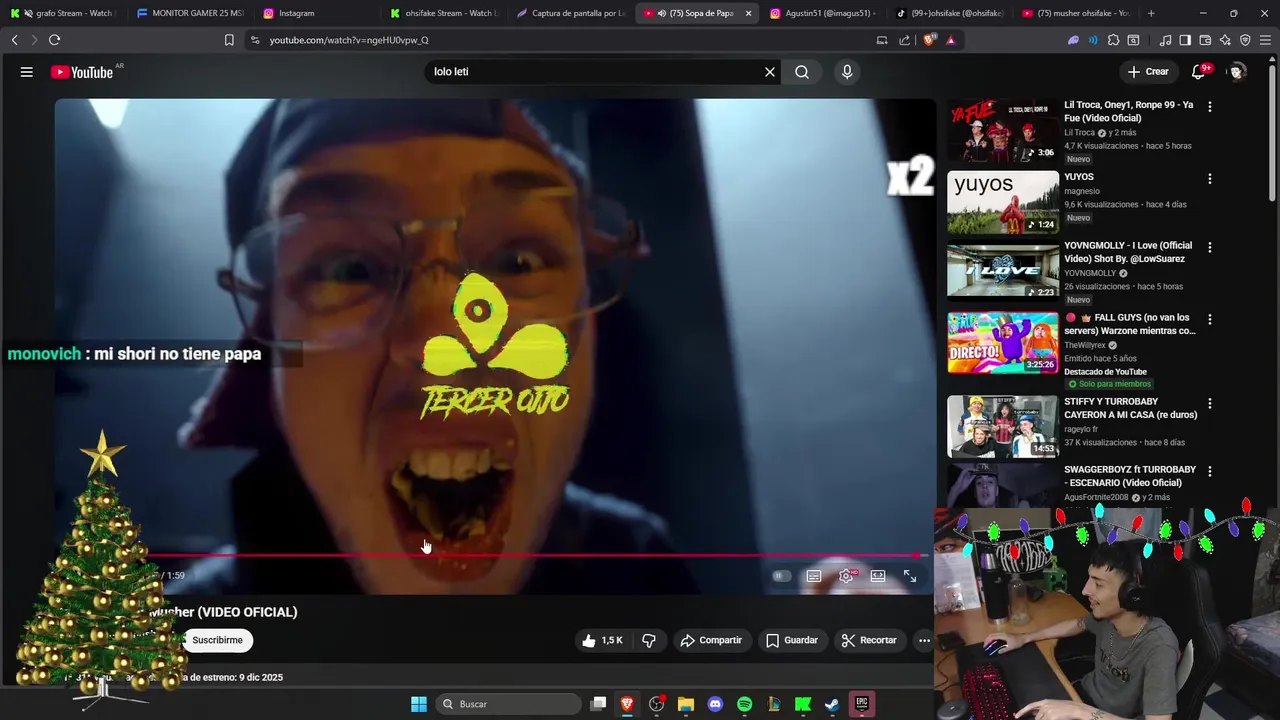Open Steam from the taskbar
Screen dimensions: 1280x720
[832, 704]
